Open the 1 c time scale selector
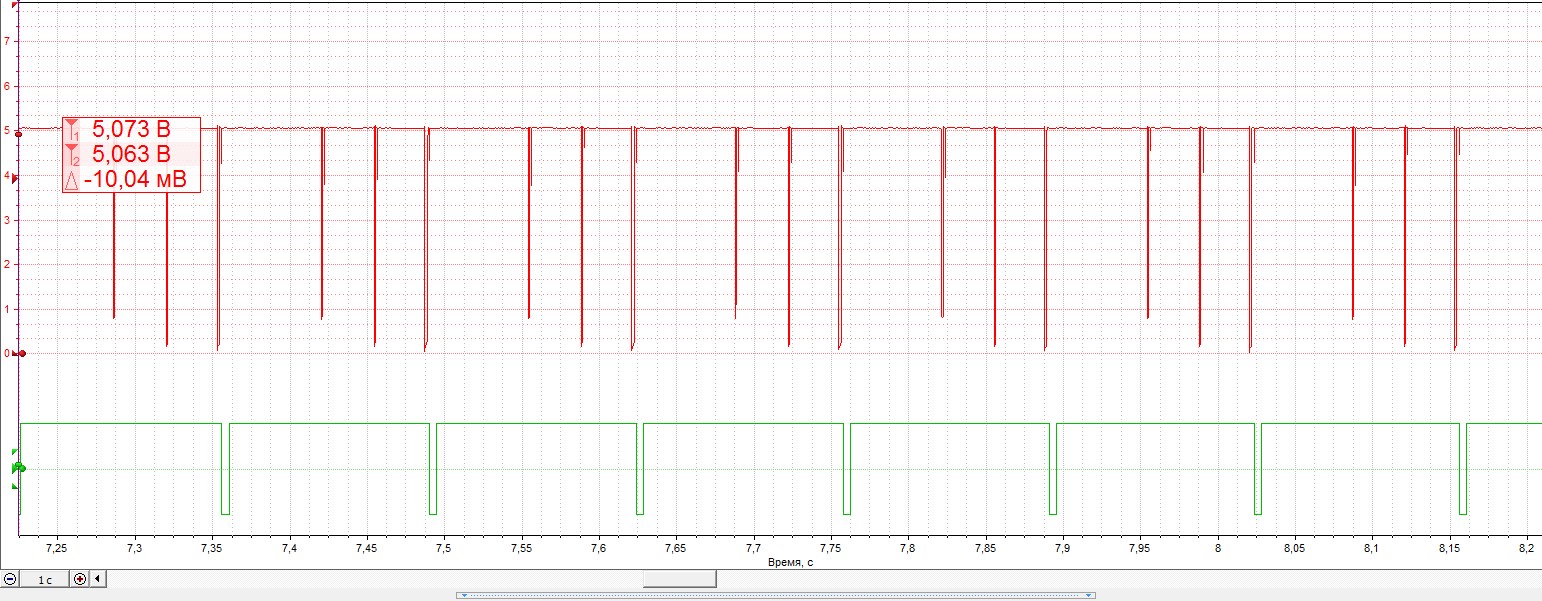 (45, 579)
